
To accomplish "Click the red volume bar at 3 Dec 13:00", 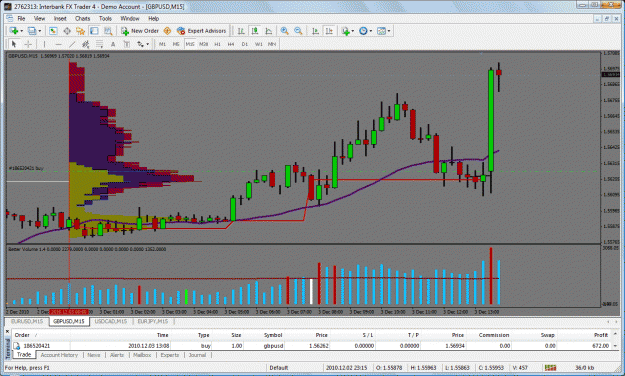I will [491, 276].
